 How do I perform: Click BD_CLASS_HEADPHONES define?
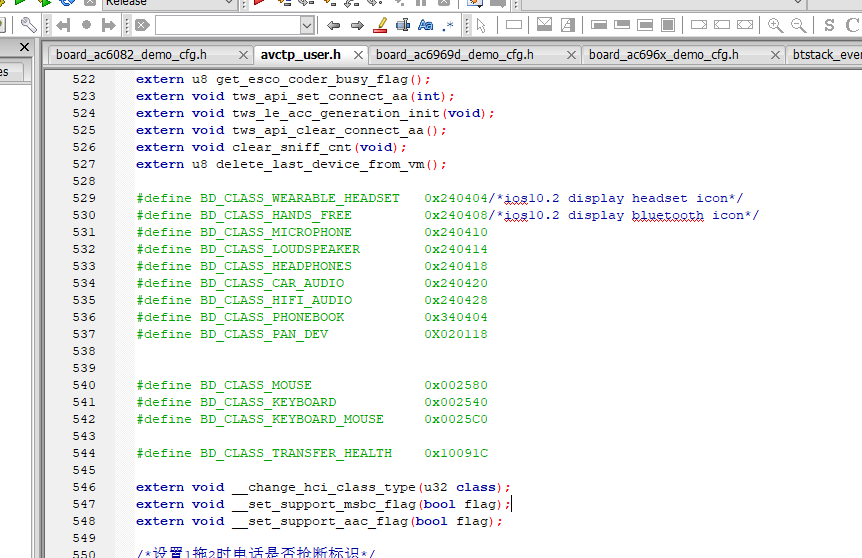tap(275, 266)
